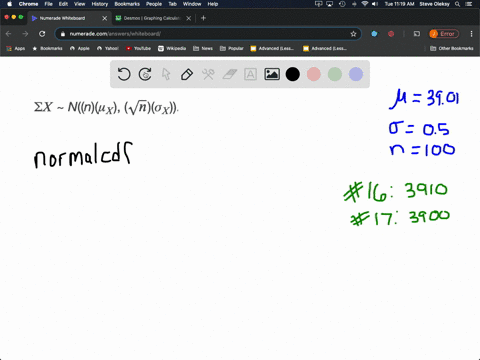Expand the News bookmarks folder
The image size is (480, 360).
tap(203, 48)
